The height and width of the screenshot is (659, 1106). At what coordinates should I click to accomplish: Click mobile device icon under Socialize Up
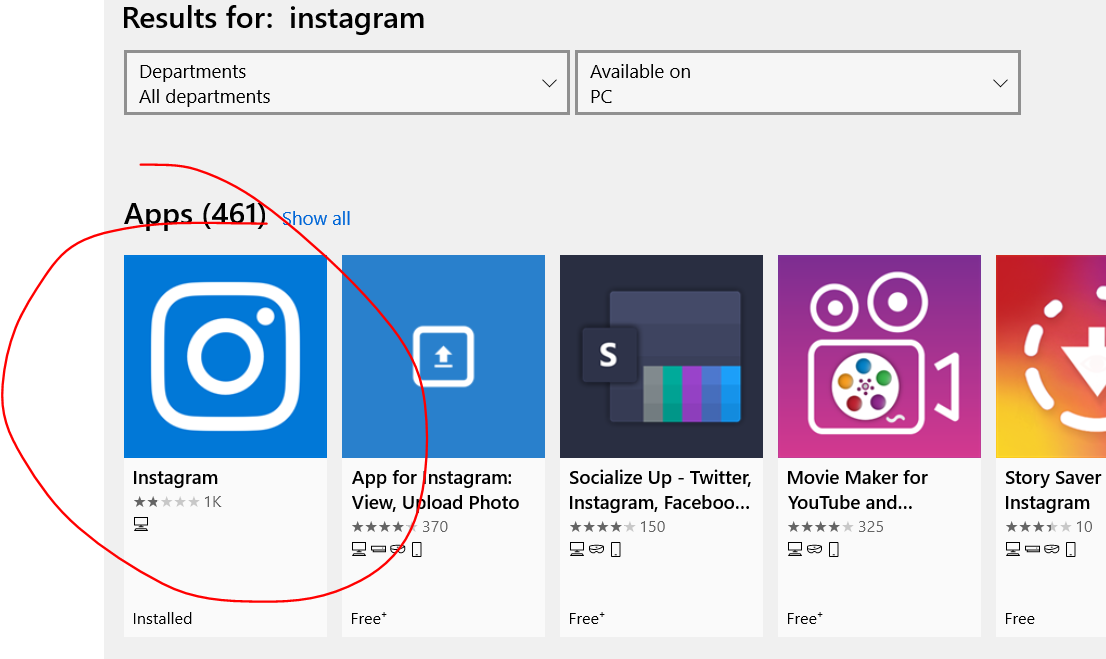616,549
